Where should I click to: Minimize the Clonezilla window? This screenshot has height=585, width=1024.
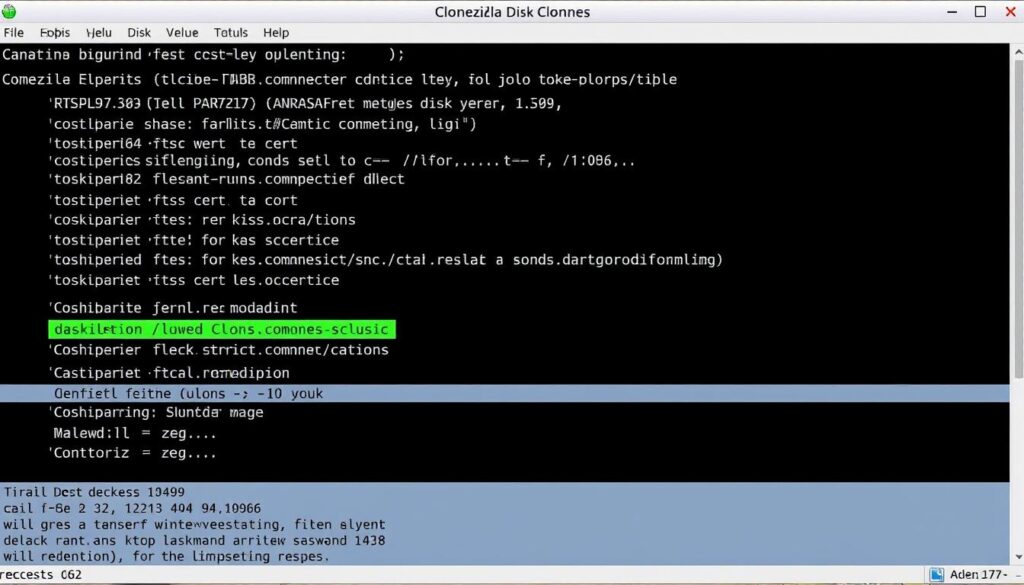(x=952, y=12)
